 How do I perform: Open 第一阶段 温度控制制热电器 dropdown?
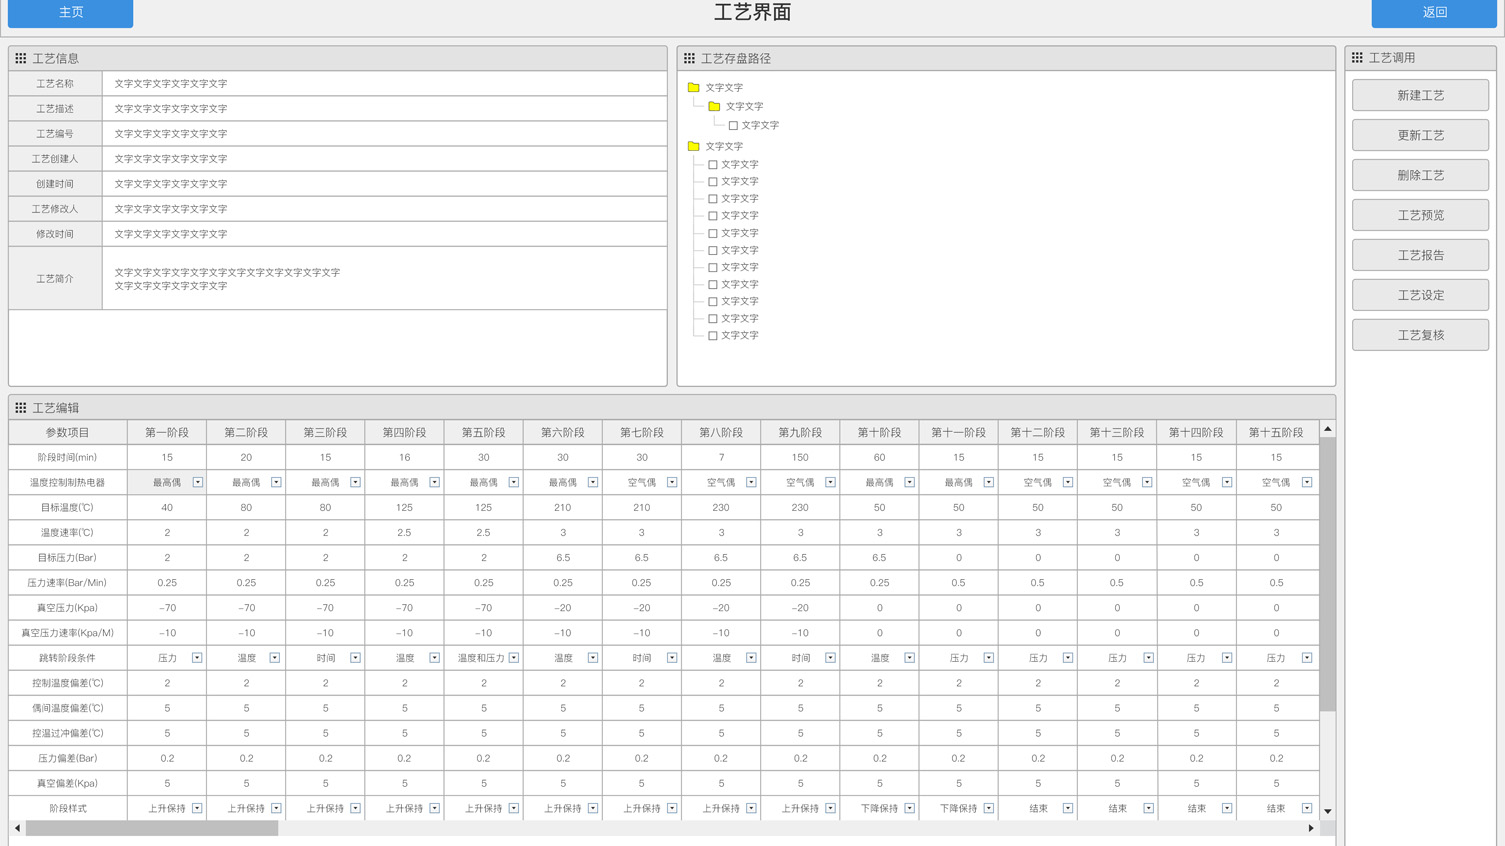[197, 483]
